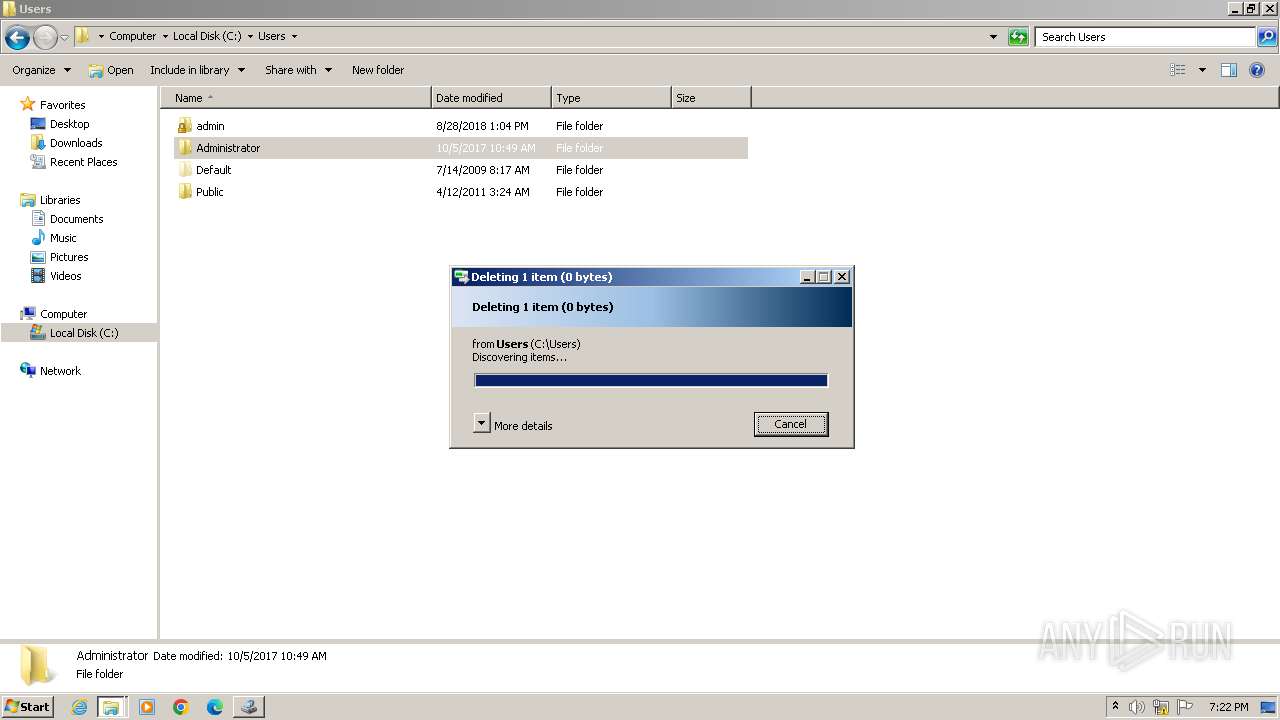
Task: Click Network in navigation pane
Action: (60, 371)
